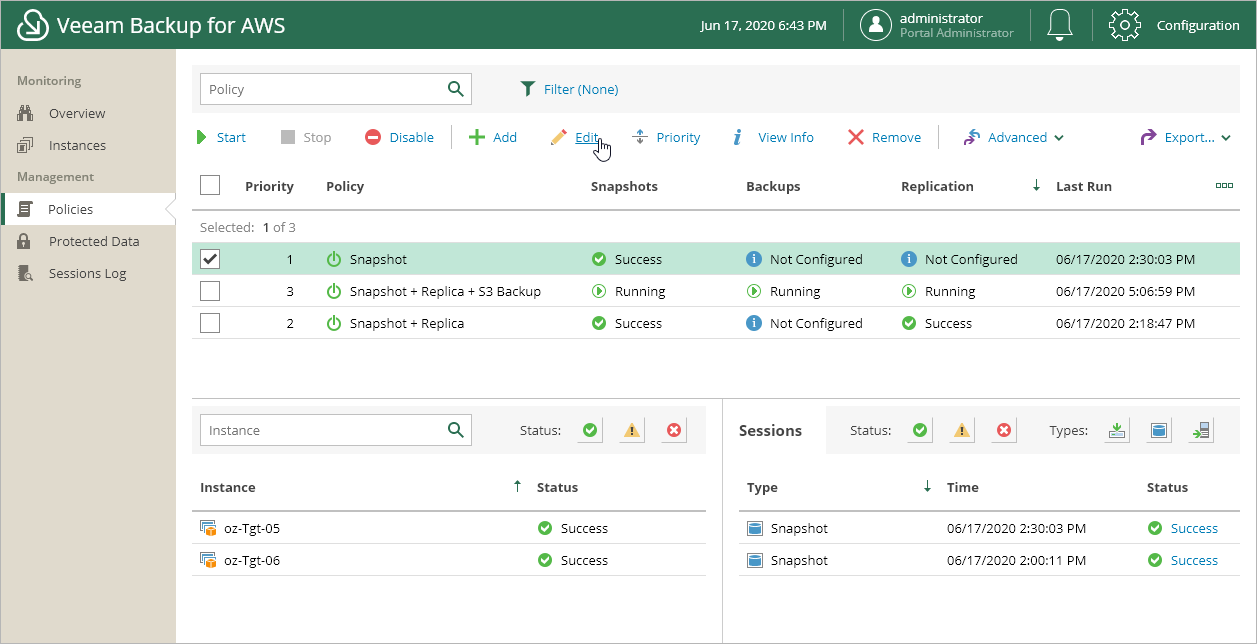This screenshot has height=644, width=1257.
Task: Open the Success link for the 2:00:11 PM session
Action: pyautogui.click(x=1194, y=560)
